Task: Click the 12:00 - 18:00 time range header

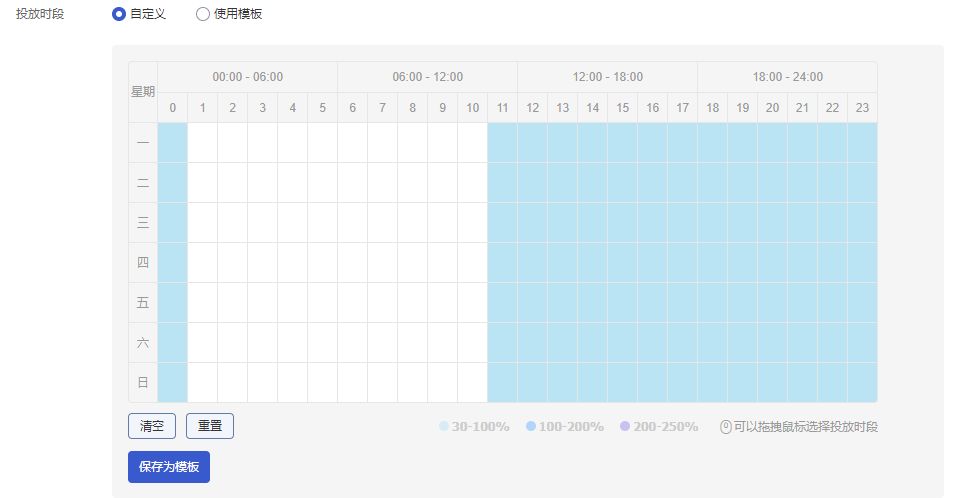Action: [x=607, y=77]
